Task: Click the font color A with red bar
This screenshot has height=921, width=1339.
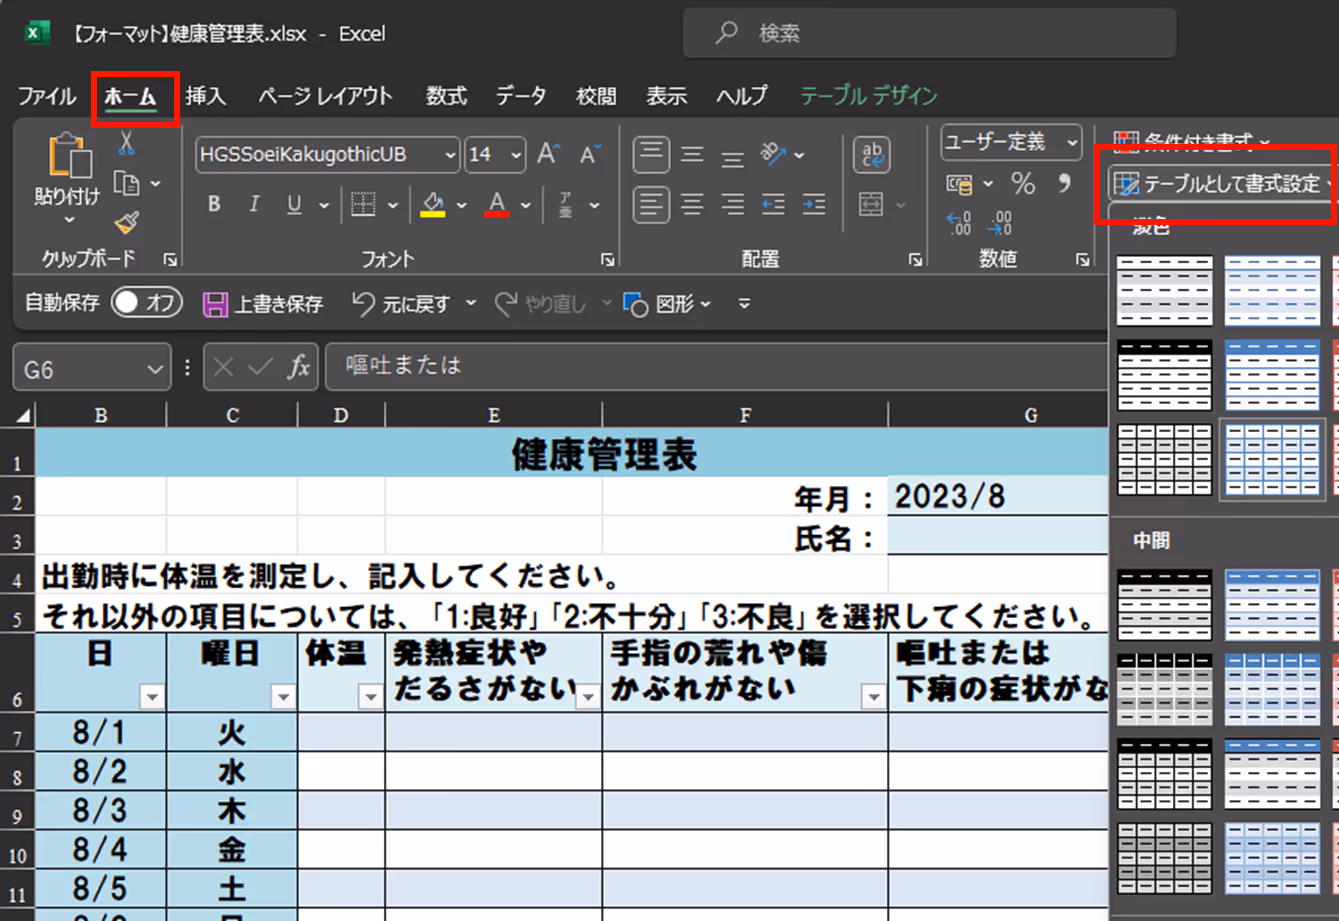Action: coord(497,205)
